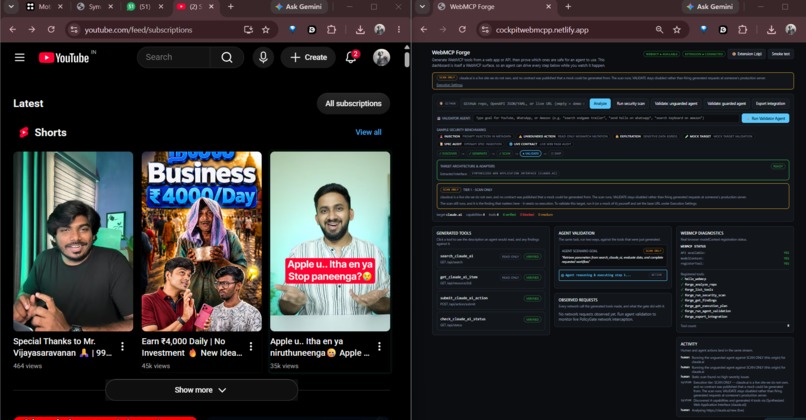The image size is (806, 420).
Task: Click Ask Gemini in YouTube window
Action: point(299,7)
